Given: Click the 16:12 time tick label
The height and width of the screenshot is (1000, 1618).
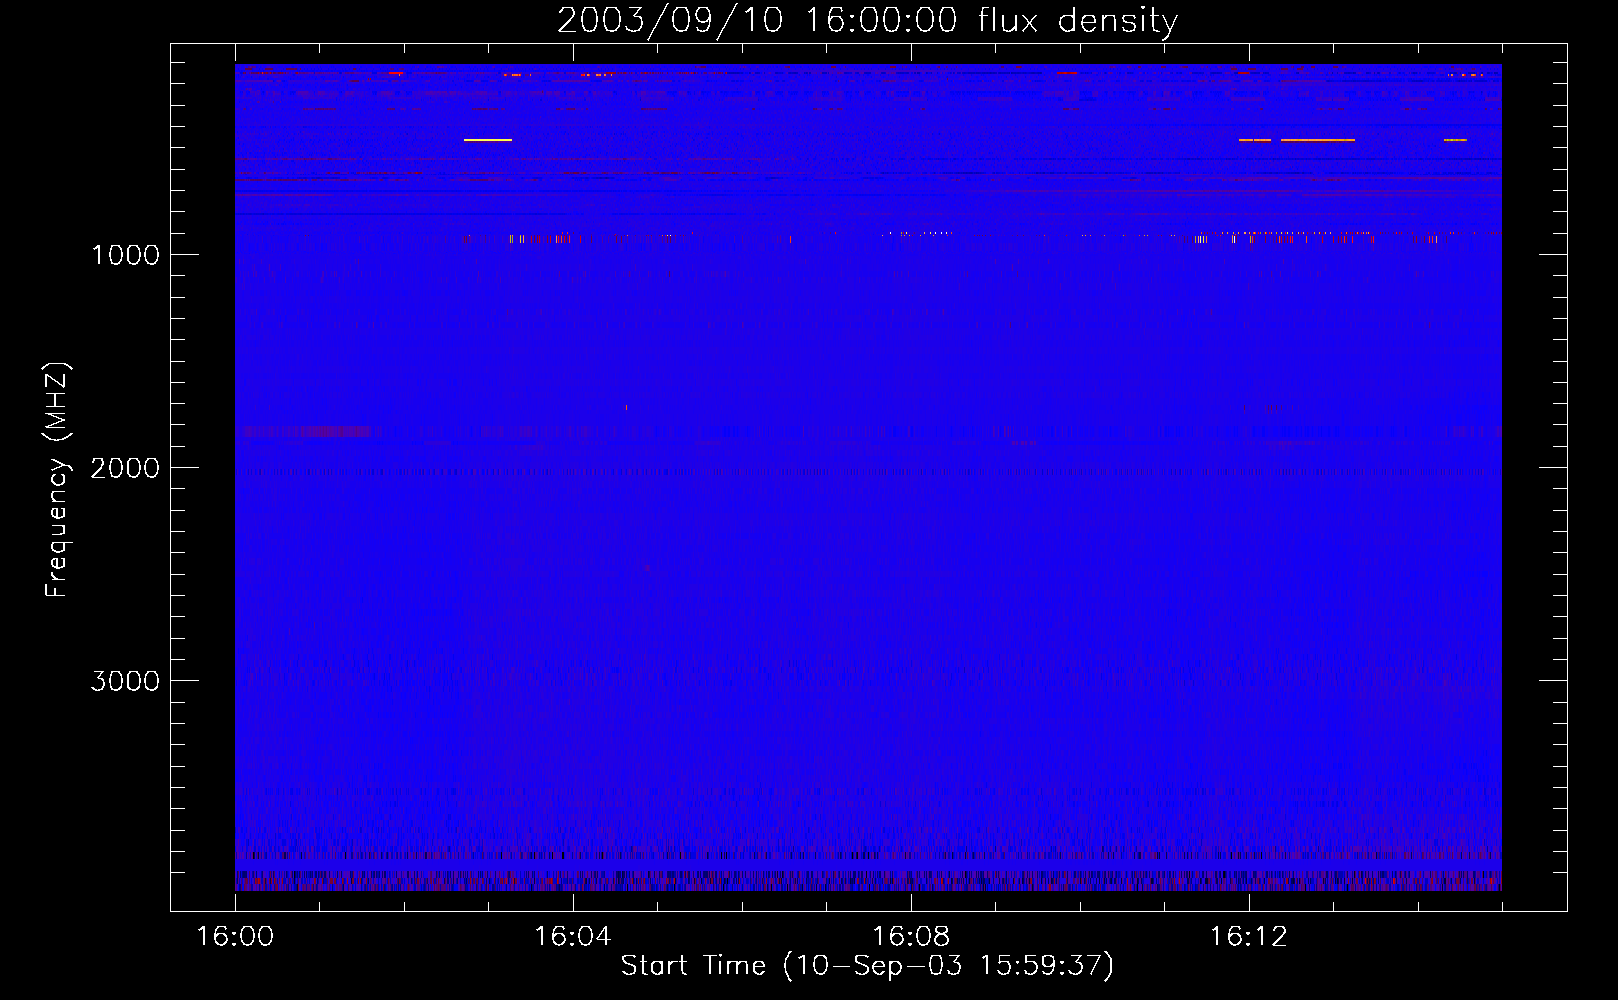Looking at the screenshot, I should coord(1249,937).
